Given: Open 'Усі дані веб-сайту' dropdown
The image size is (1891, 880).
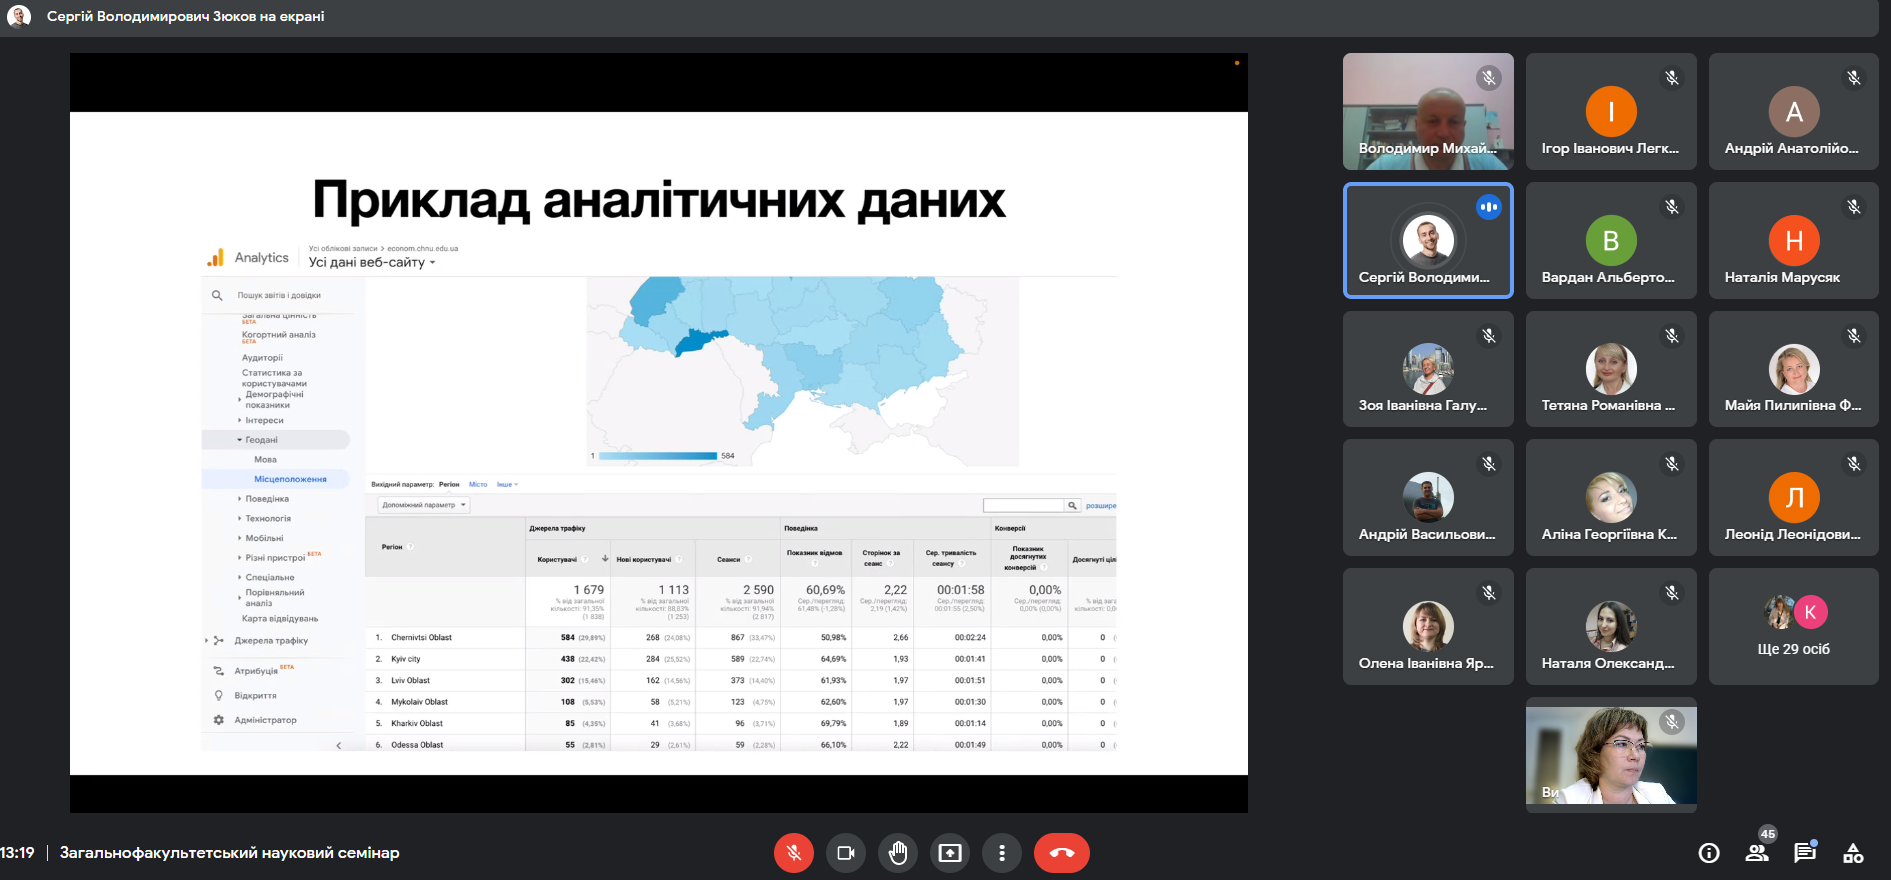Looking at the screenshot, I should [372, 263].
